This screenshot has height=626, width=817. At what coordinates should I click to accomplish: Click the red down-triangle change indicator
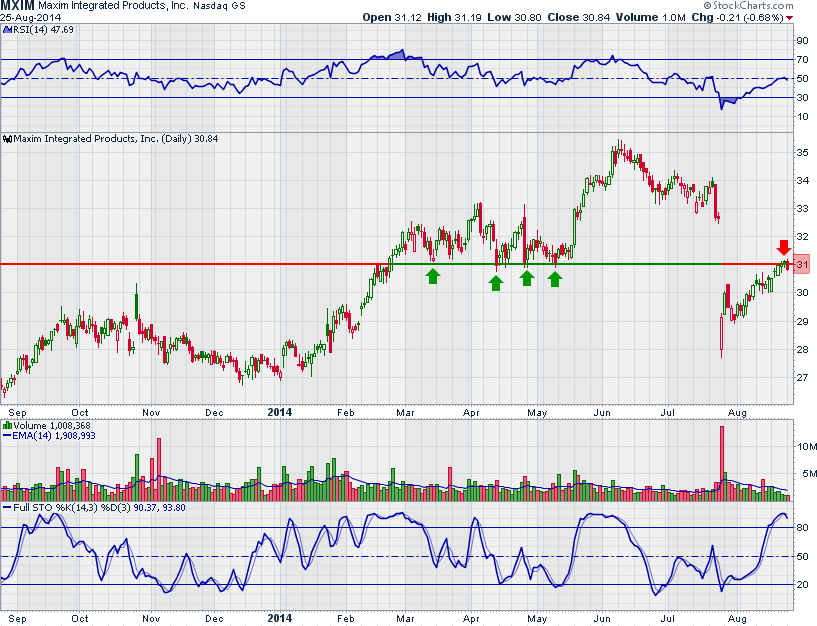[790, 18]
